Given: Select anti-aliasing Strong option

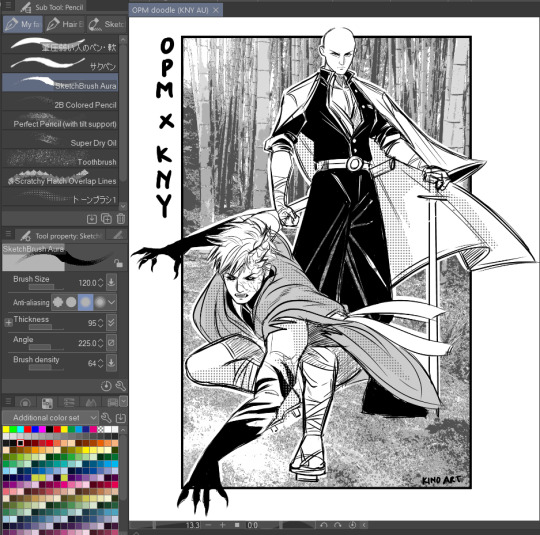Looking at the screenshot, I should (x=100, y=302).
